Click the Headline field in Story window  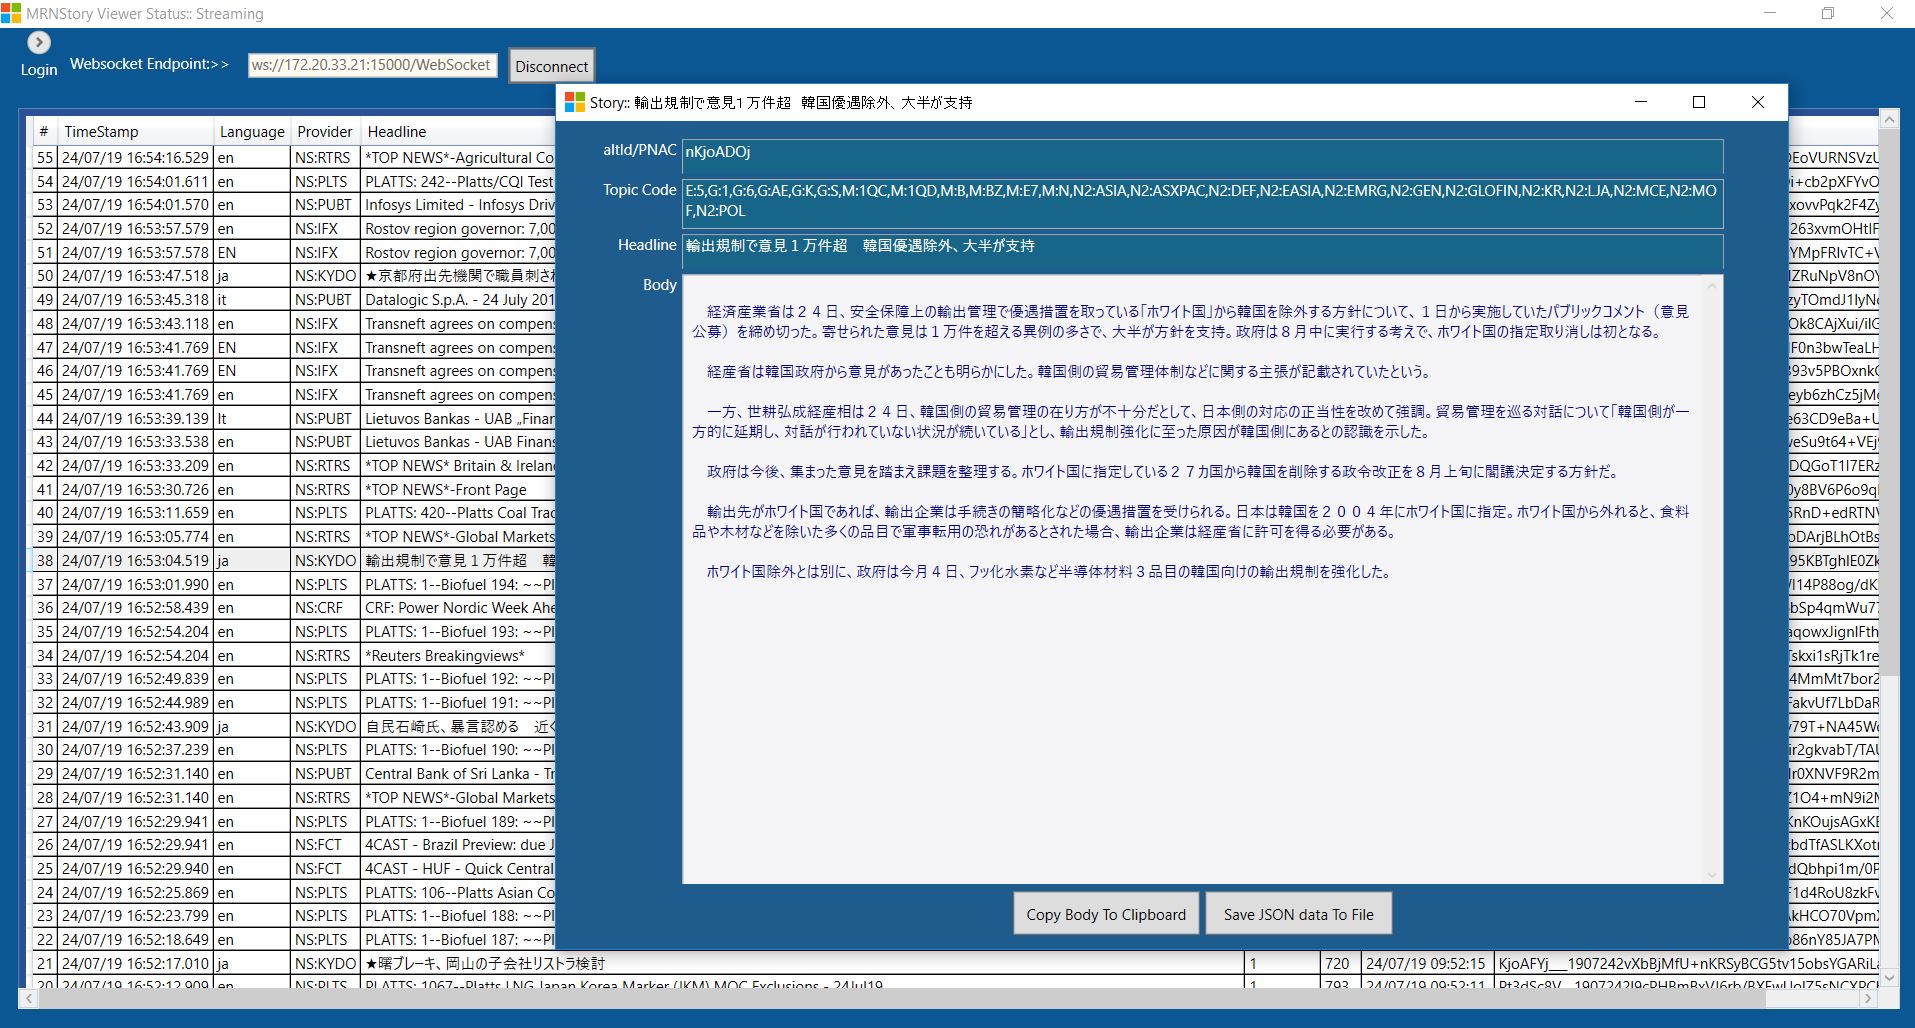click(x=1202, y=251)
